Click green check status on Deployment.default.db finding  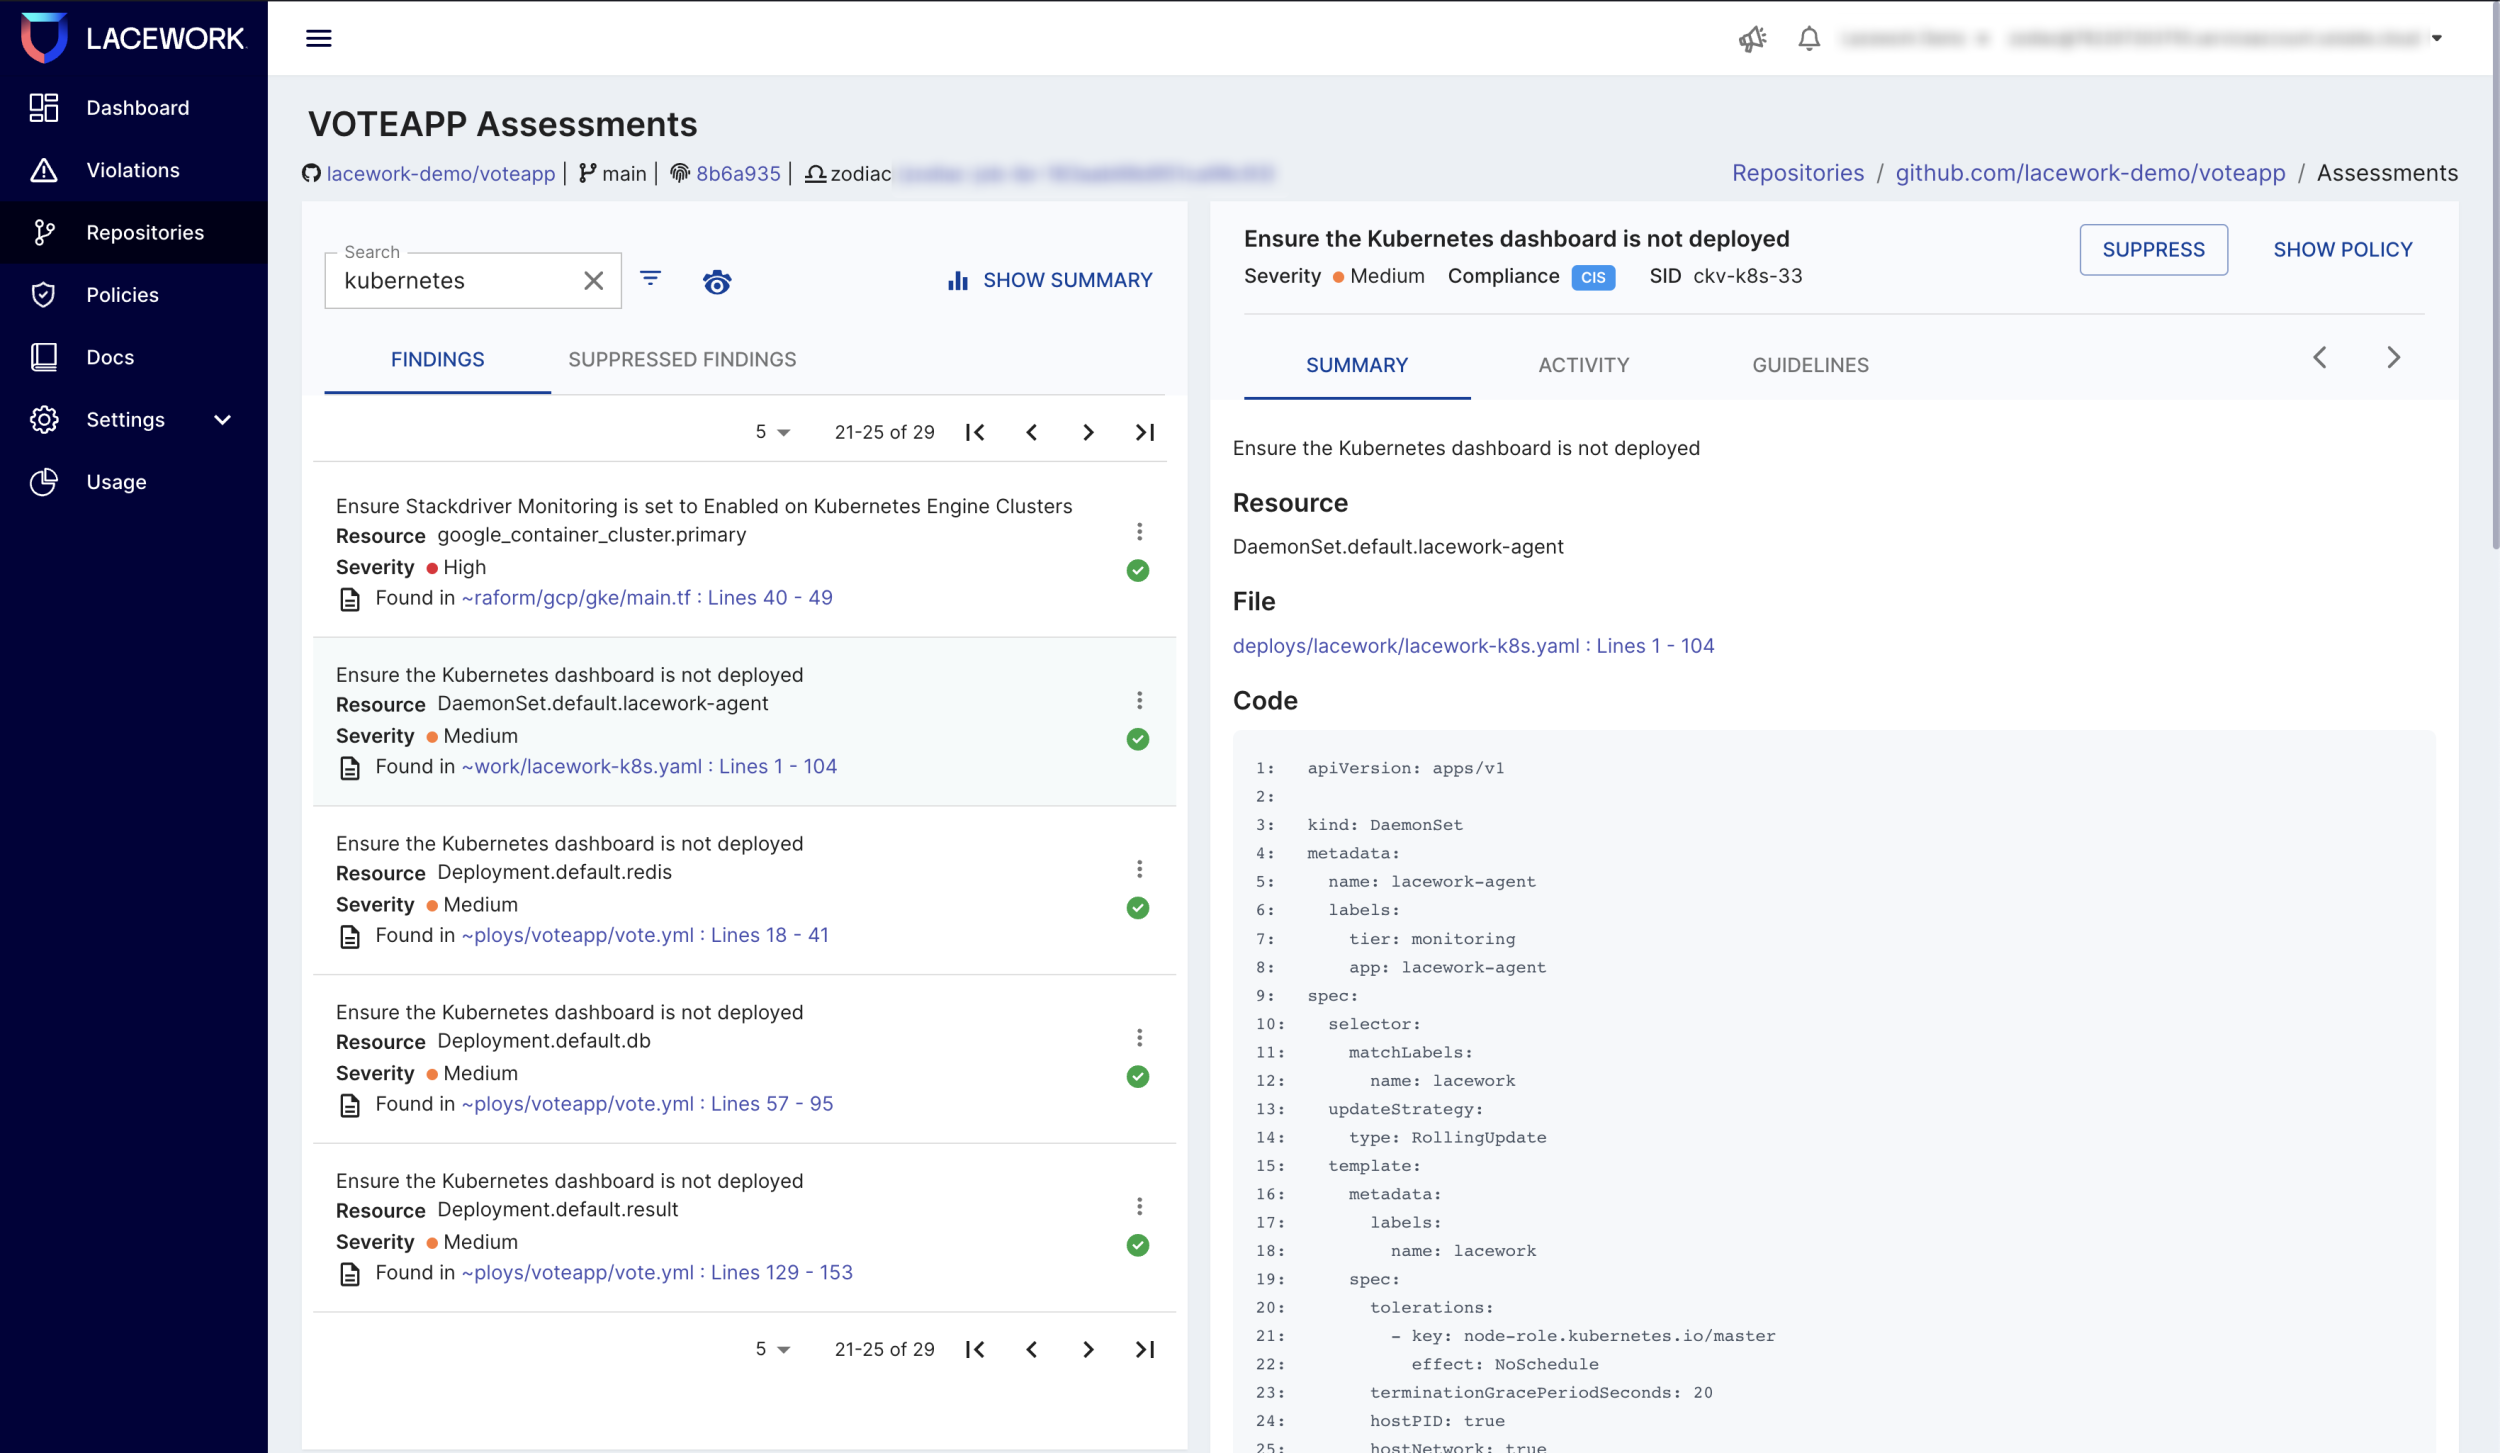click(1138, 1077)
